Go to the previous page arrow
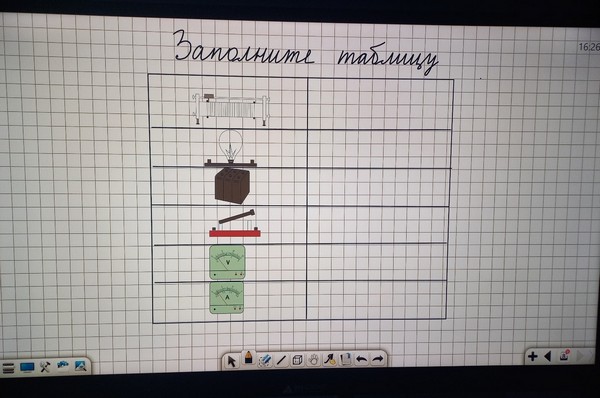 [x=548, y=357]
